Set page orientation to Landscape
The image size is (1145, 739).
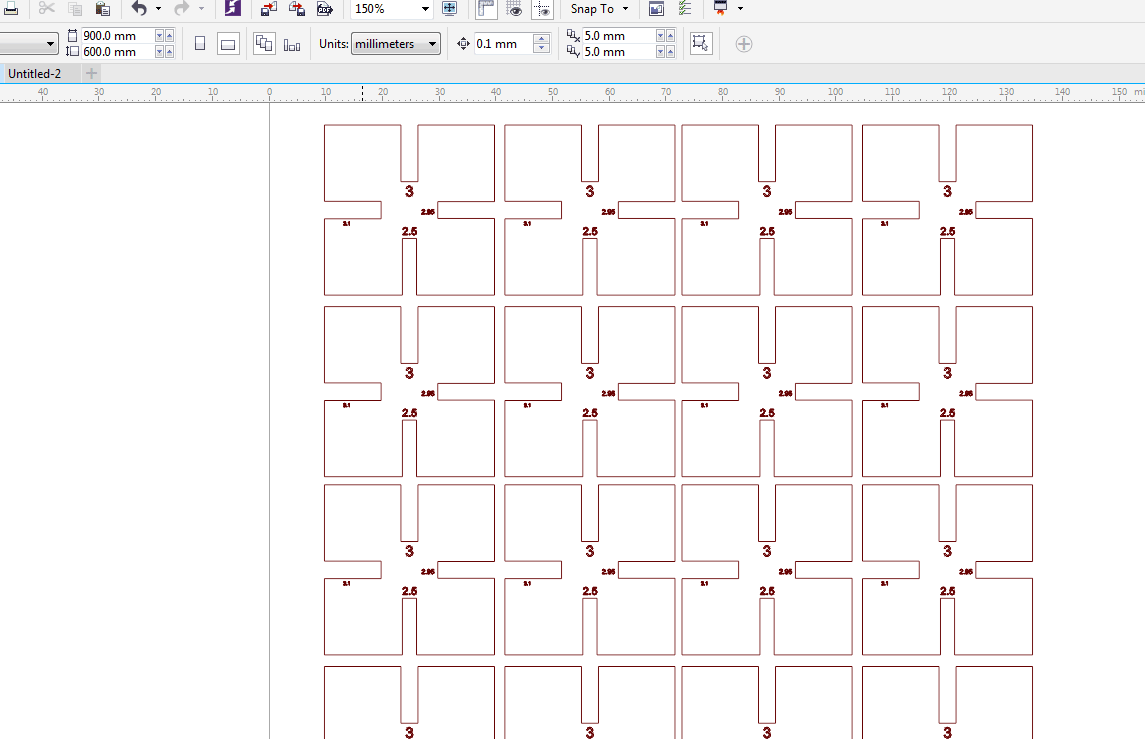228,44
